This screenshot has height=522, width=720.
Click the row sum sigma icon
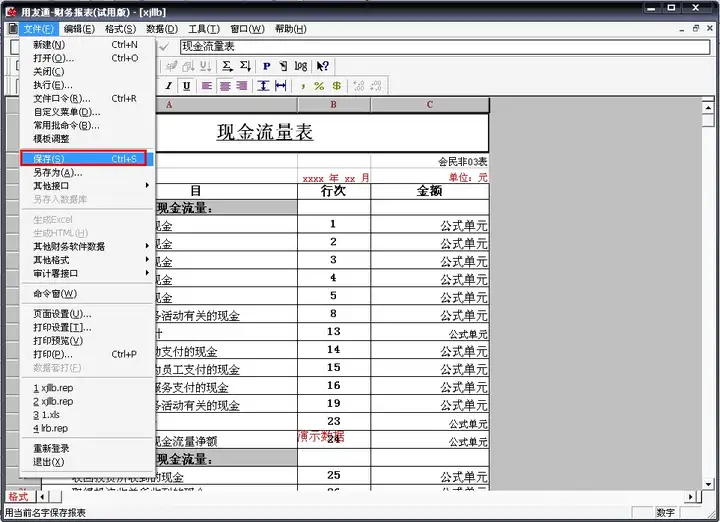227,66
